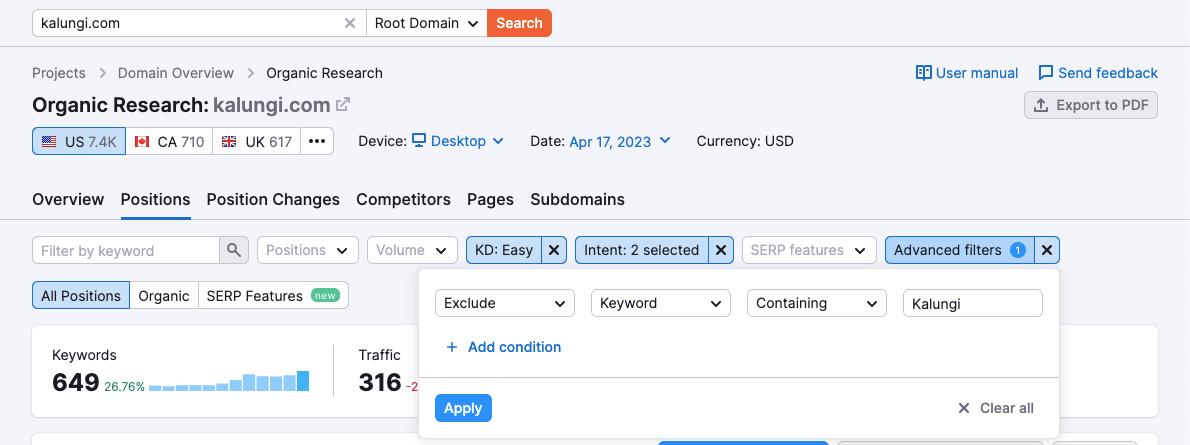Open the User manual link
The width and height of the screenshot is (1190, 445).
(x=967, y=73)
